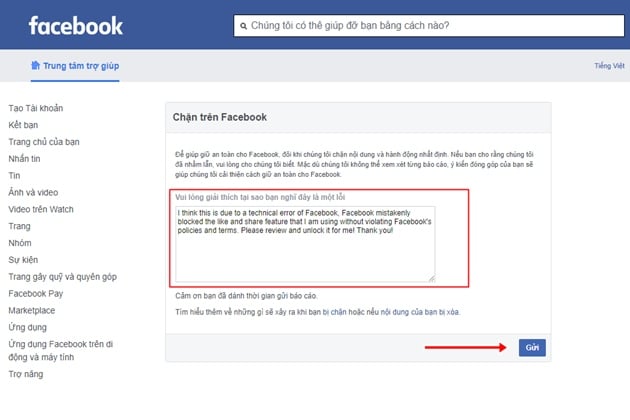Open Ảnh và video help topic

tap(33, 193)
